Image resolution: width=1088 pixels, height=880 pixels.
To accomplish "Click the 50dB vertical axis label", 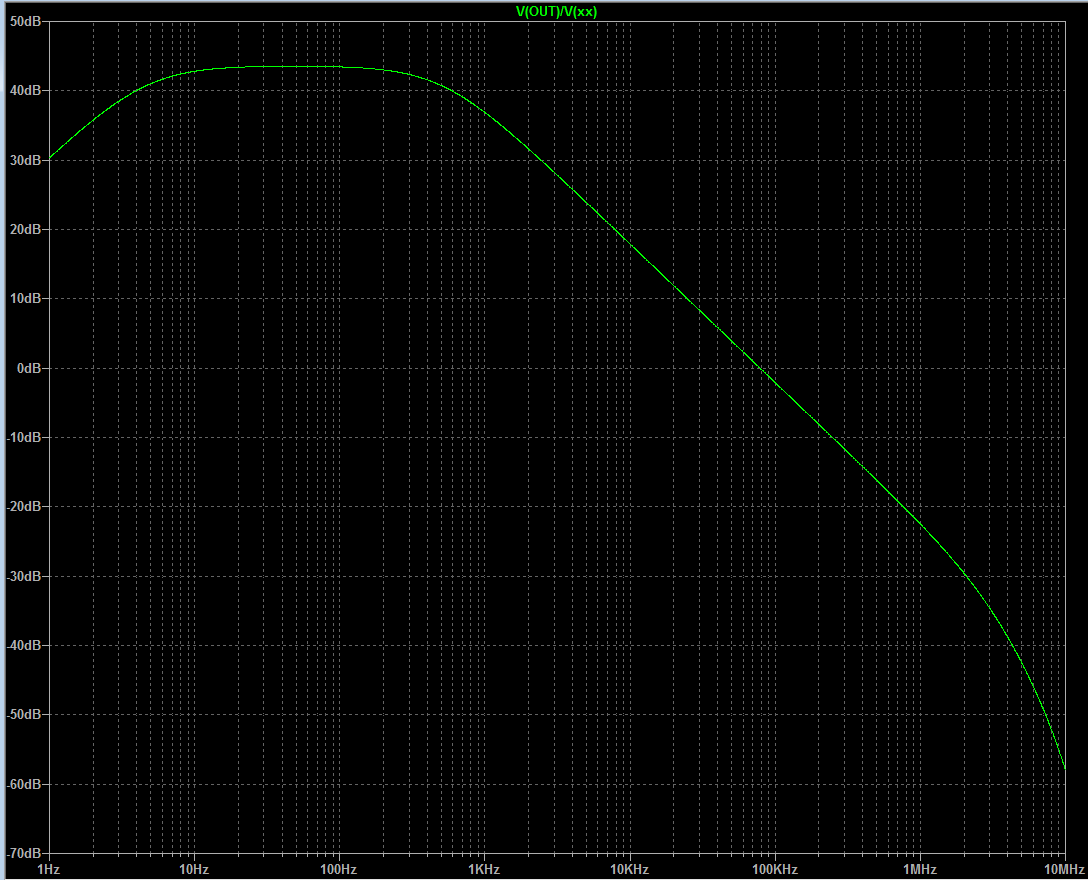I will pyautogui.click(x=26, y=22).
